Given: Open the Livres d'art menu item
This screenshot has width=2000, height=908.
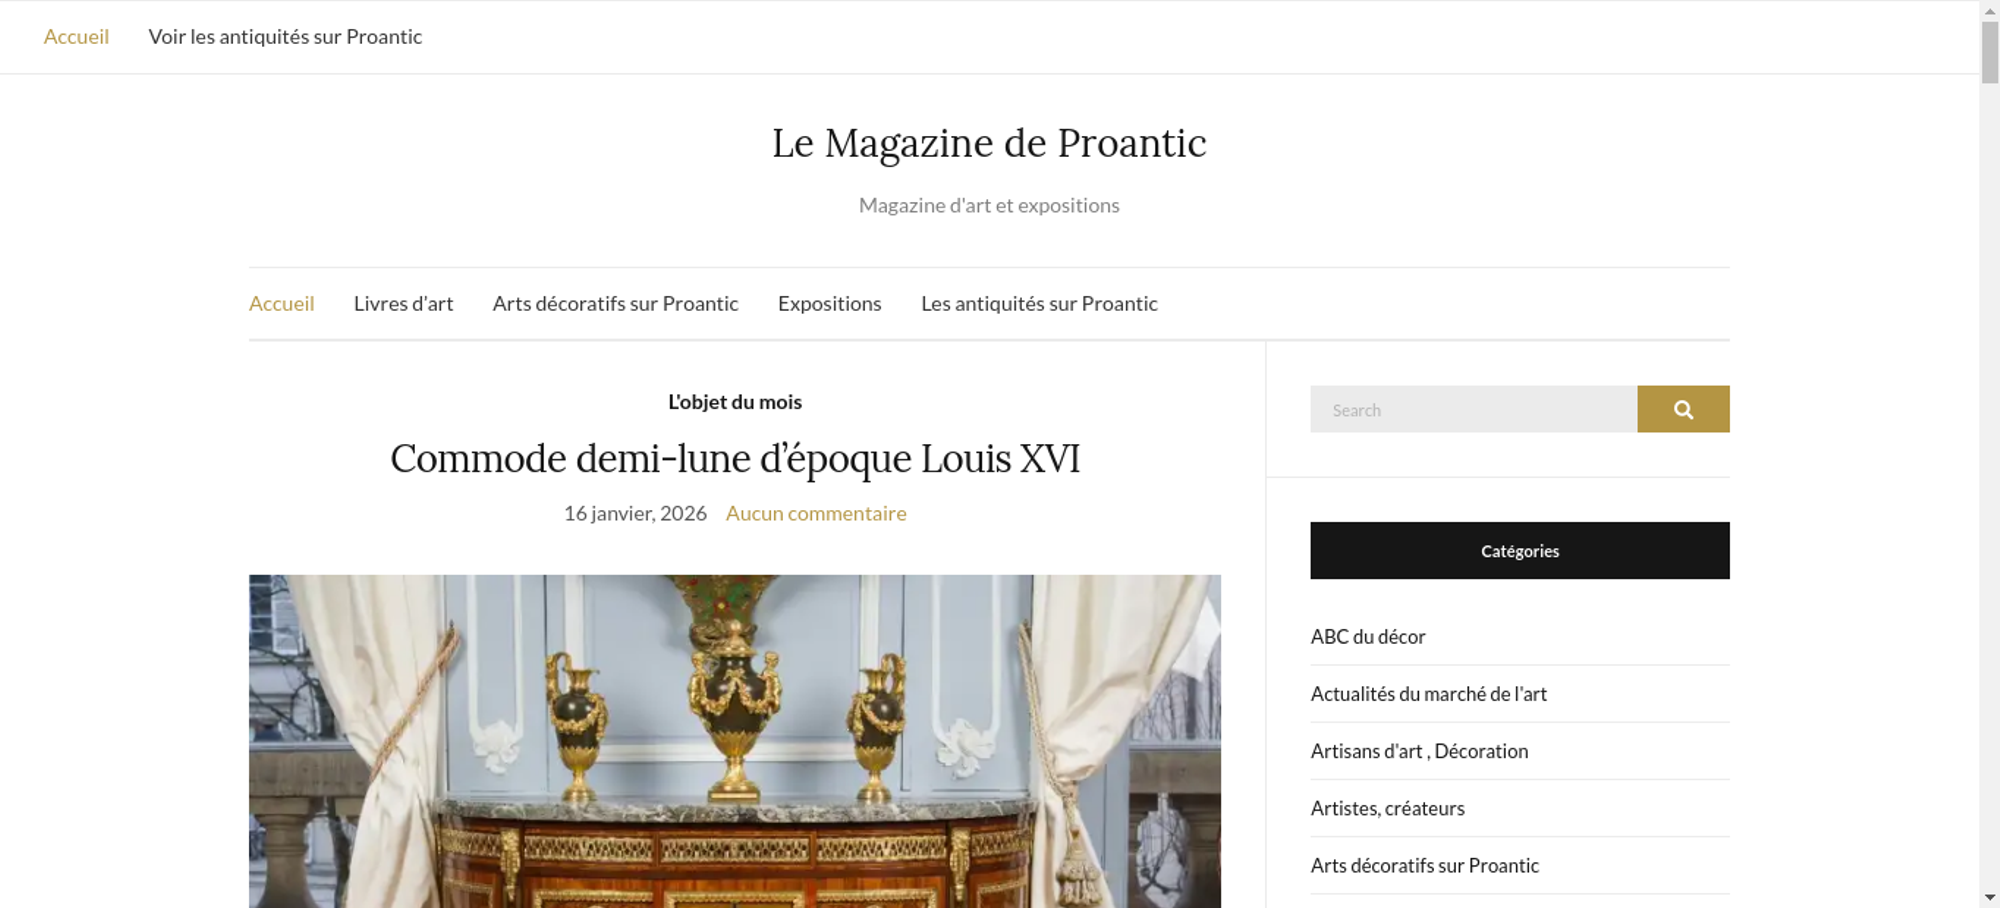Looking at the screenshot, I should (403, 304).
